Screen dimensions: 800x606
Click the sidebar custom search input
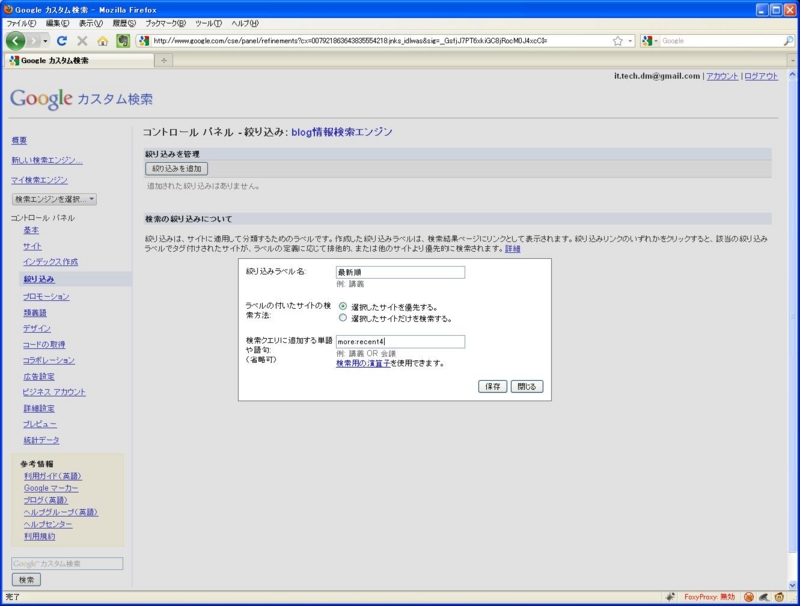[67, 564]
